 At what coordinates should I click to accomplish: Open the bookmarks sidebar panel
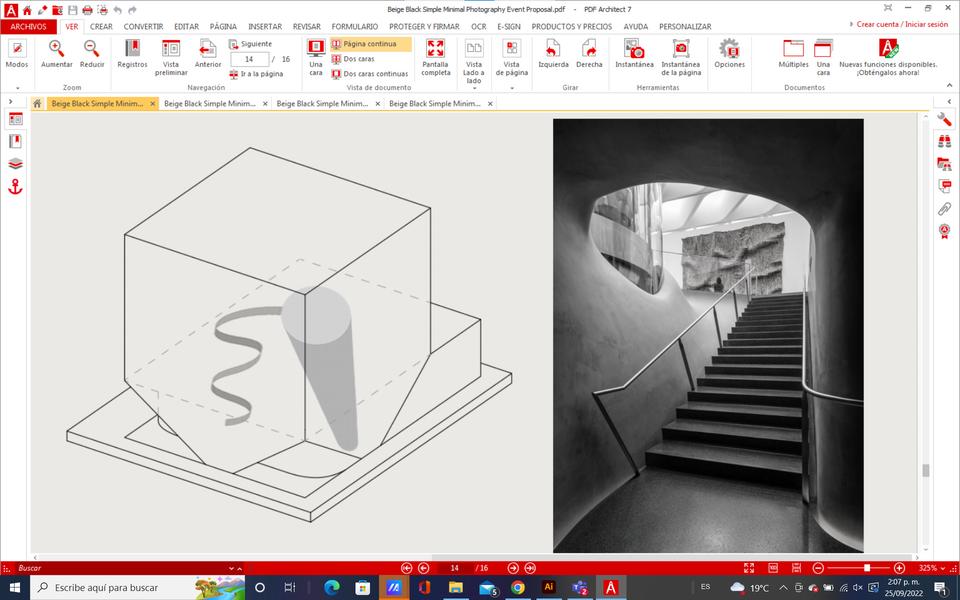coord(15,141)
